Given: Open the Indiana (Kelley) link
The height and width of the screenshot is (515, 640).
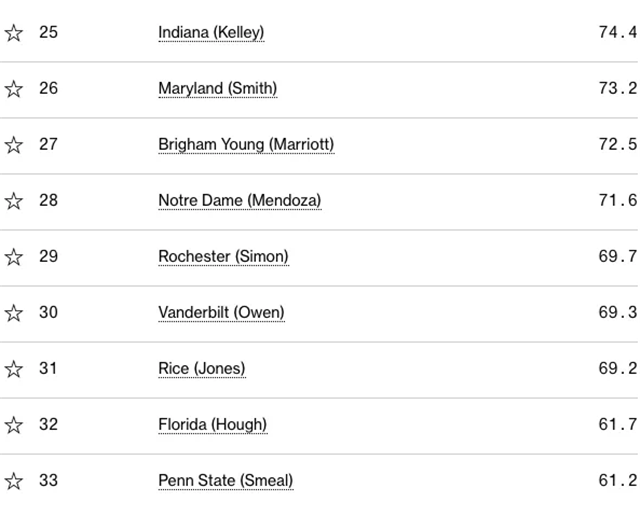Looking at the screenshot, I should pyautogui.click(x=211, y=33).
